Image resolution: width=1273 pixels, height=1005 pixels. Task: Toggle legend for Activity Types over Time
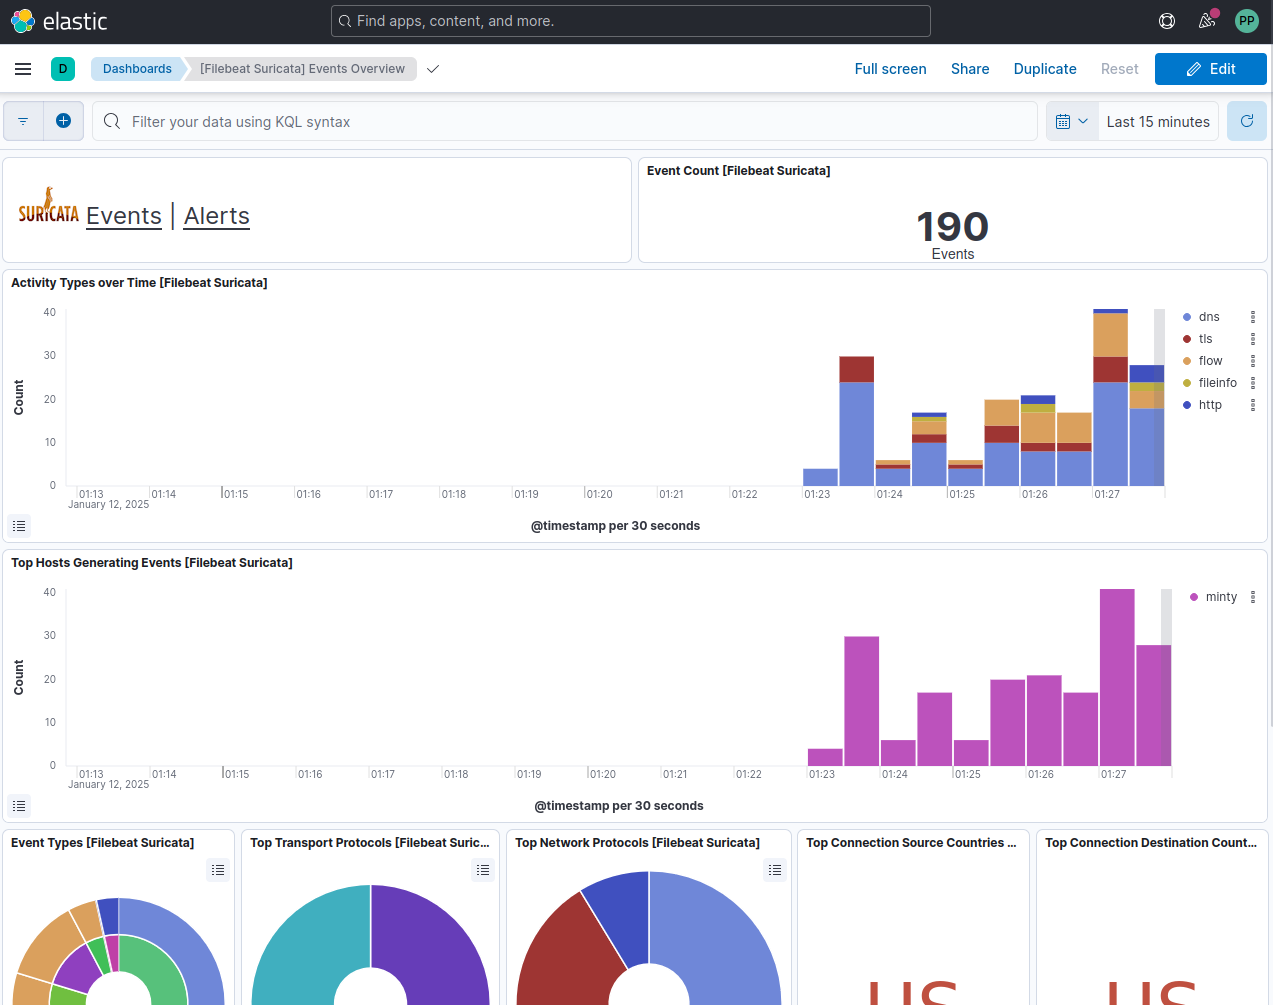click(19, 526)
